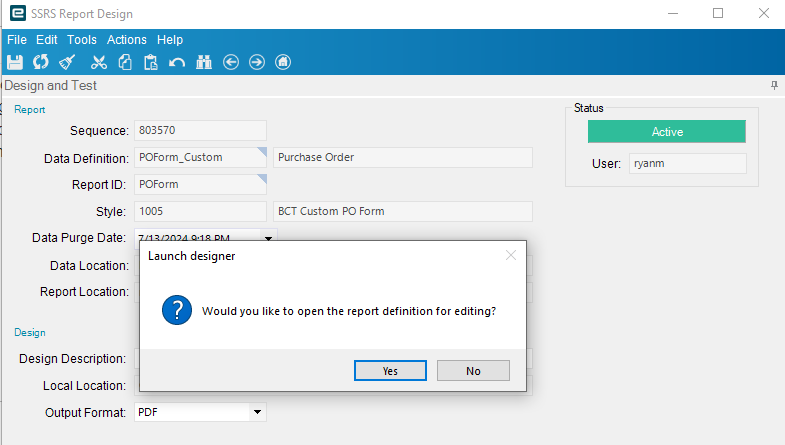785x445 pixels.
Task: Click the Undo arrow icon
Action: click(x=177, y=62)
